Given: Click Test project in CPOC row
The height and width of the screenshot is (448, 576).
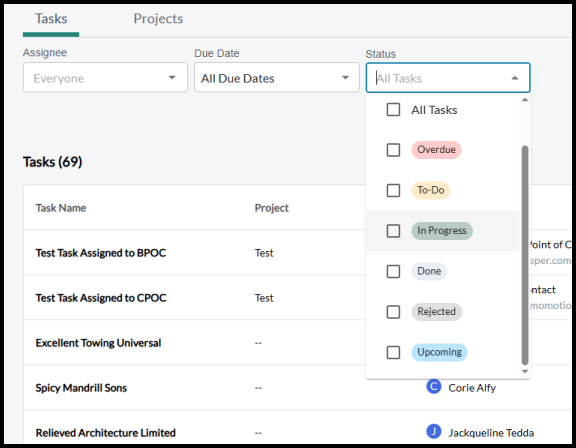Looking at the screenshot, I should [264, 298].
